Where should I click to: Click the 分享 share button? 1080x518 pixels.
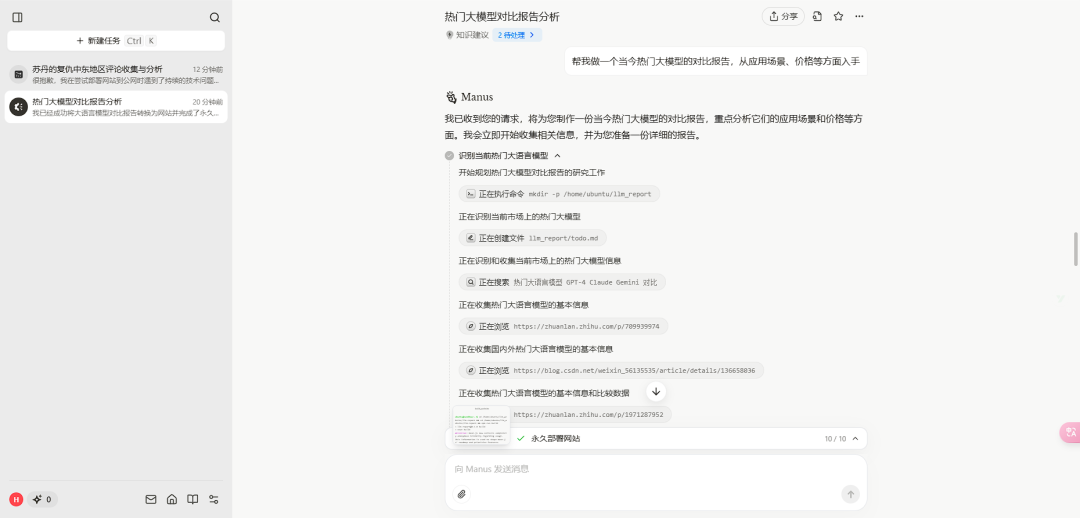click(x=783, y=17)
